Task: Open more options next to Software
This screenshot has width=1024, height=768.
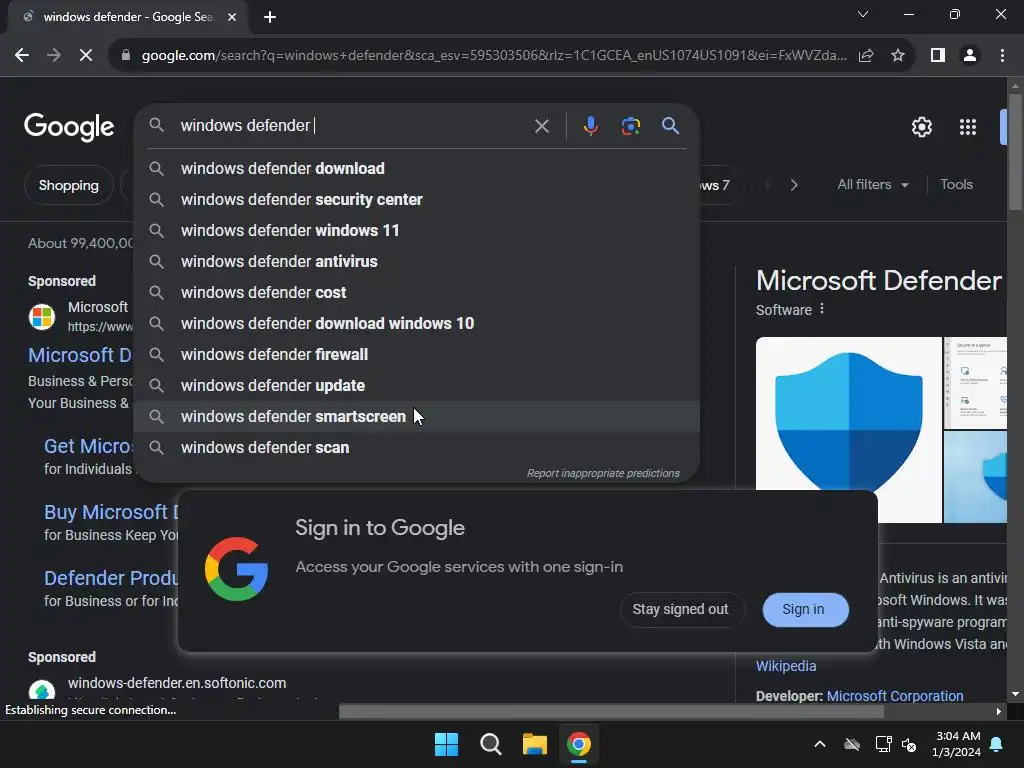Action: [822, 309]
